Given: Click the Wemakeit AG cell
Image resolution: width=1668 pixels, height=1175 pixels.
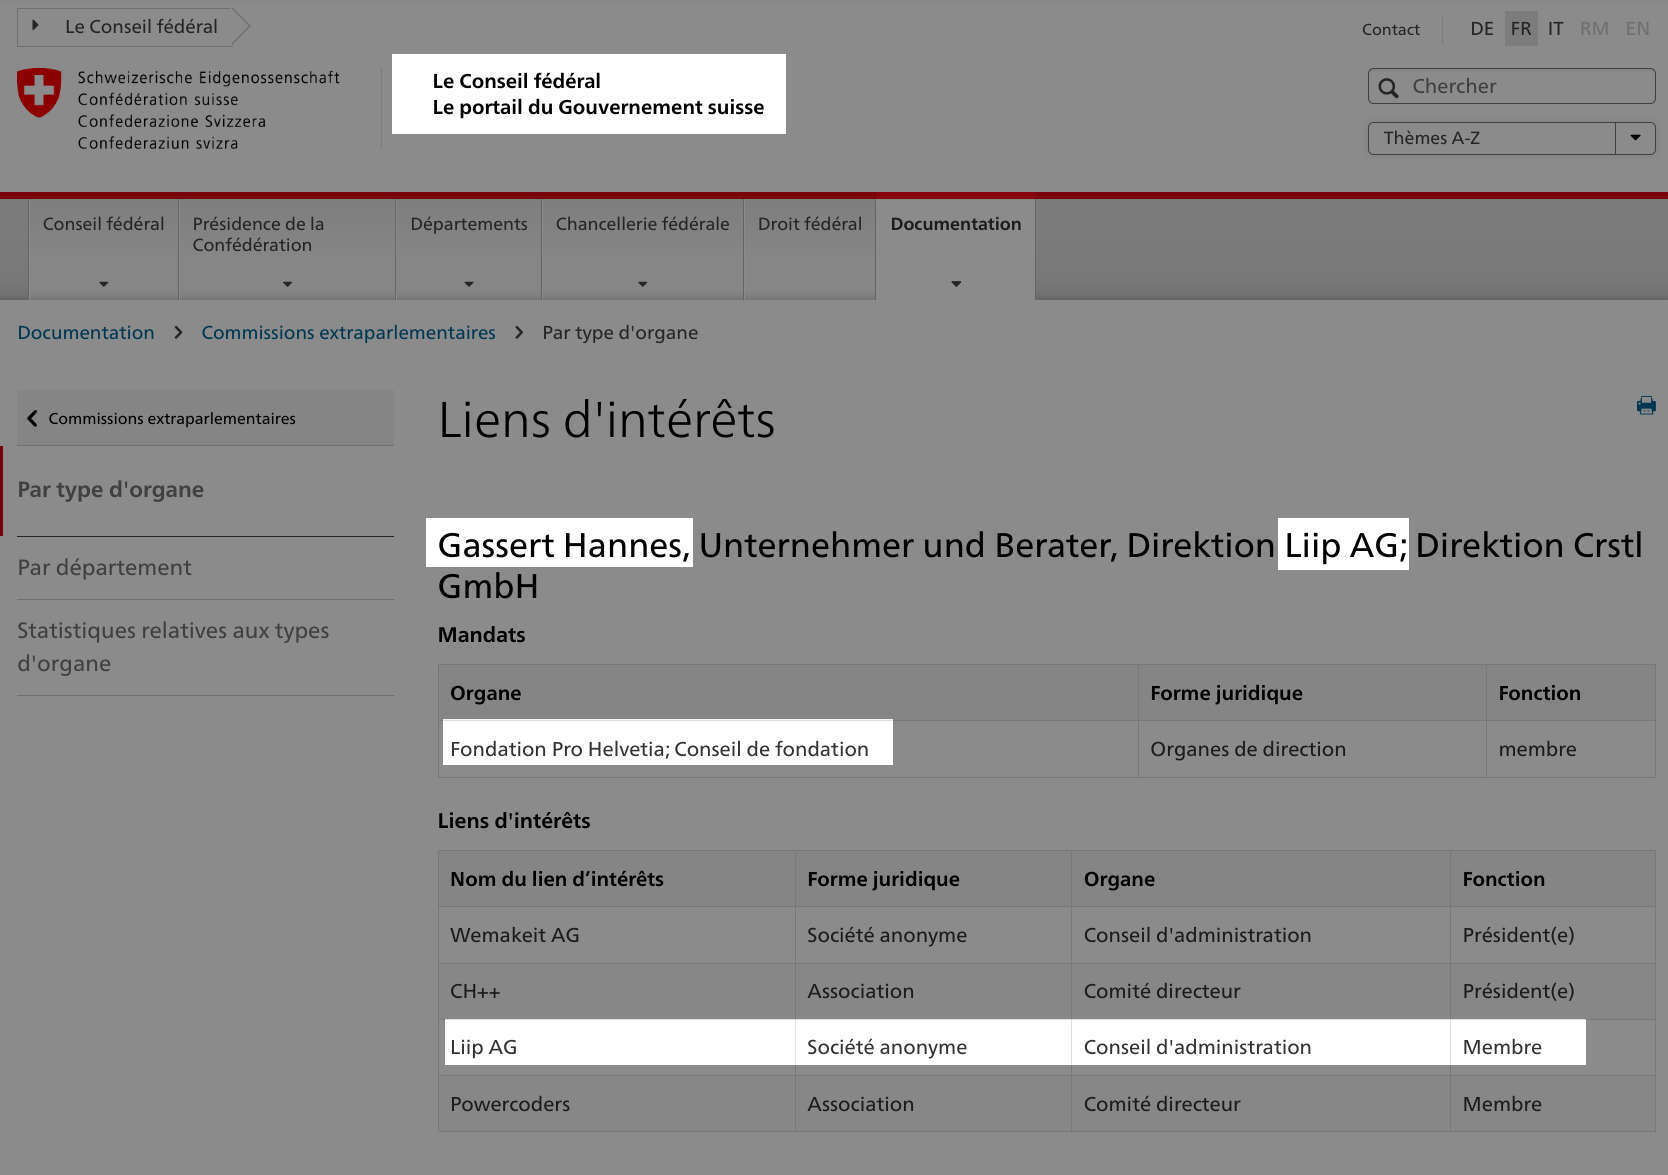Looking at the screenshot, I should click(x=616, y=935).
